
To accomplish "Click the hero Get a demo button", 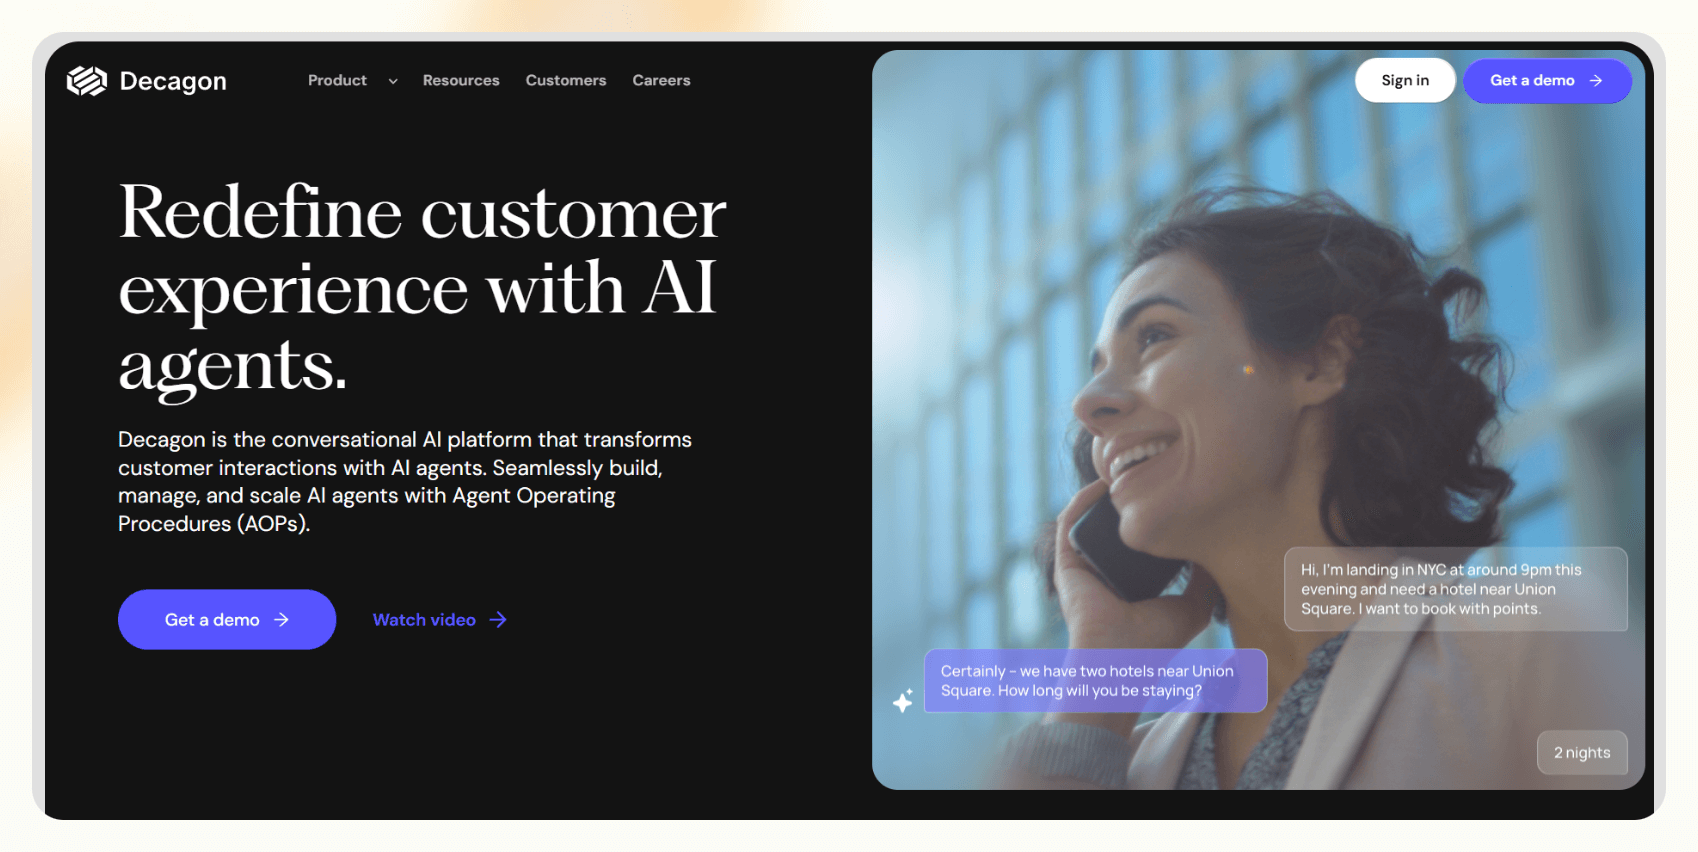I will point(227,619).
